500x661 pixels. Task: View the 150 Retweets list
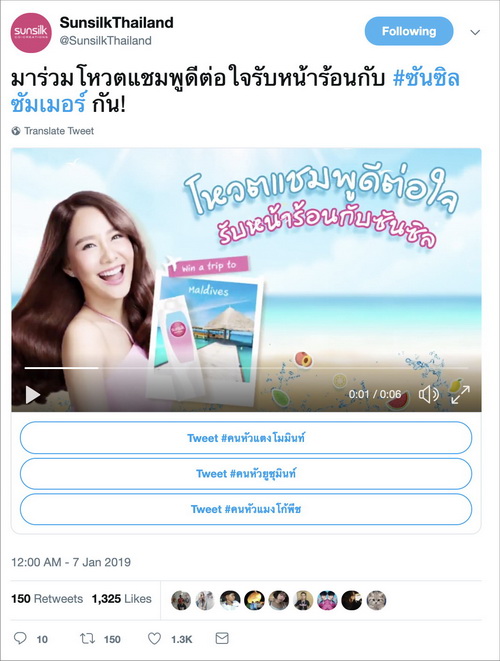47,599
